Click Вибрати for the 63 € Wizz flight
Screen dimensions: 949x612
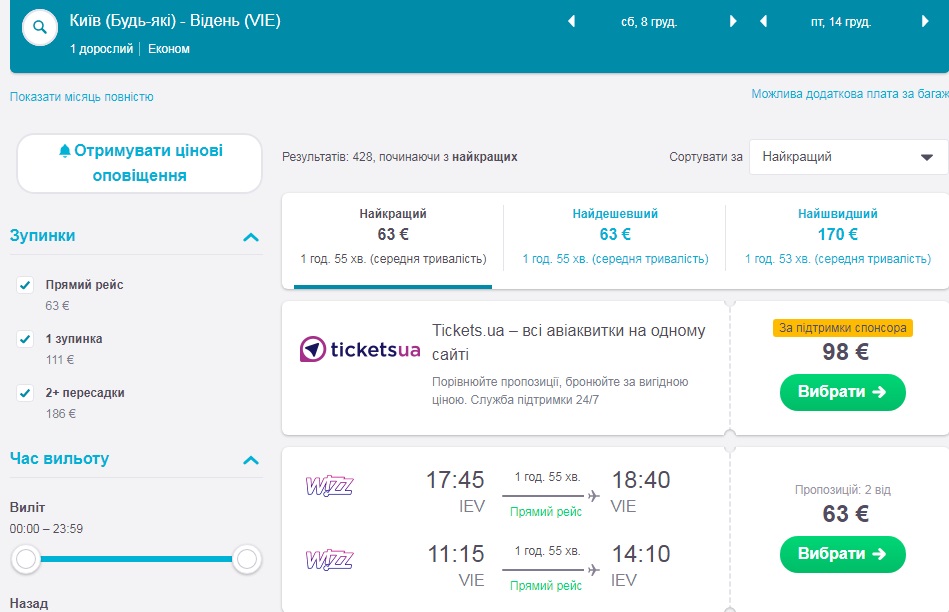[842, 554]
